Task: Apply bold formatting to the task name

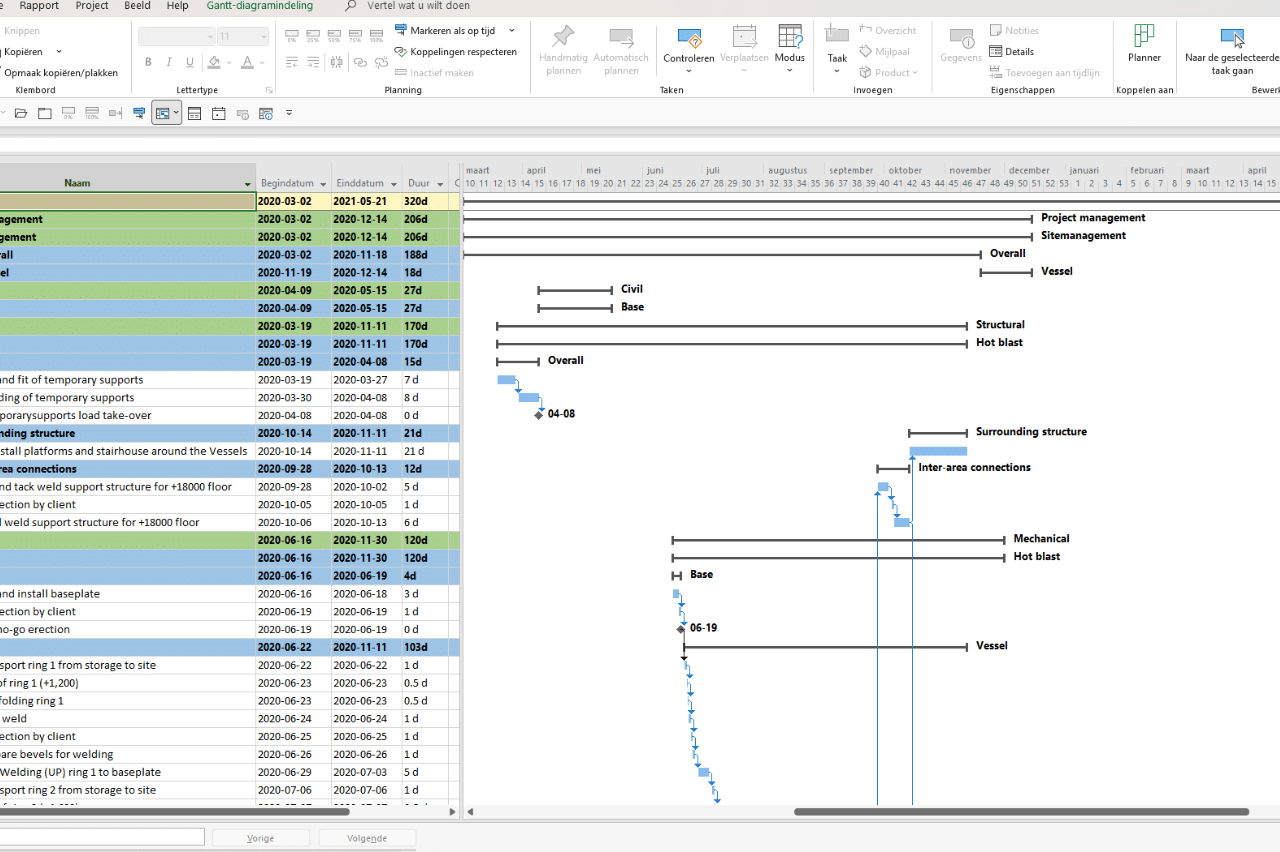Action: pos(147,62)
